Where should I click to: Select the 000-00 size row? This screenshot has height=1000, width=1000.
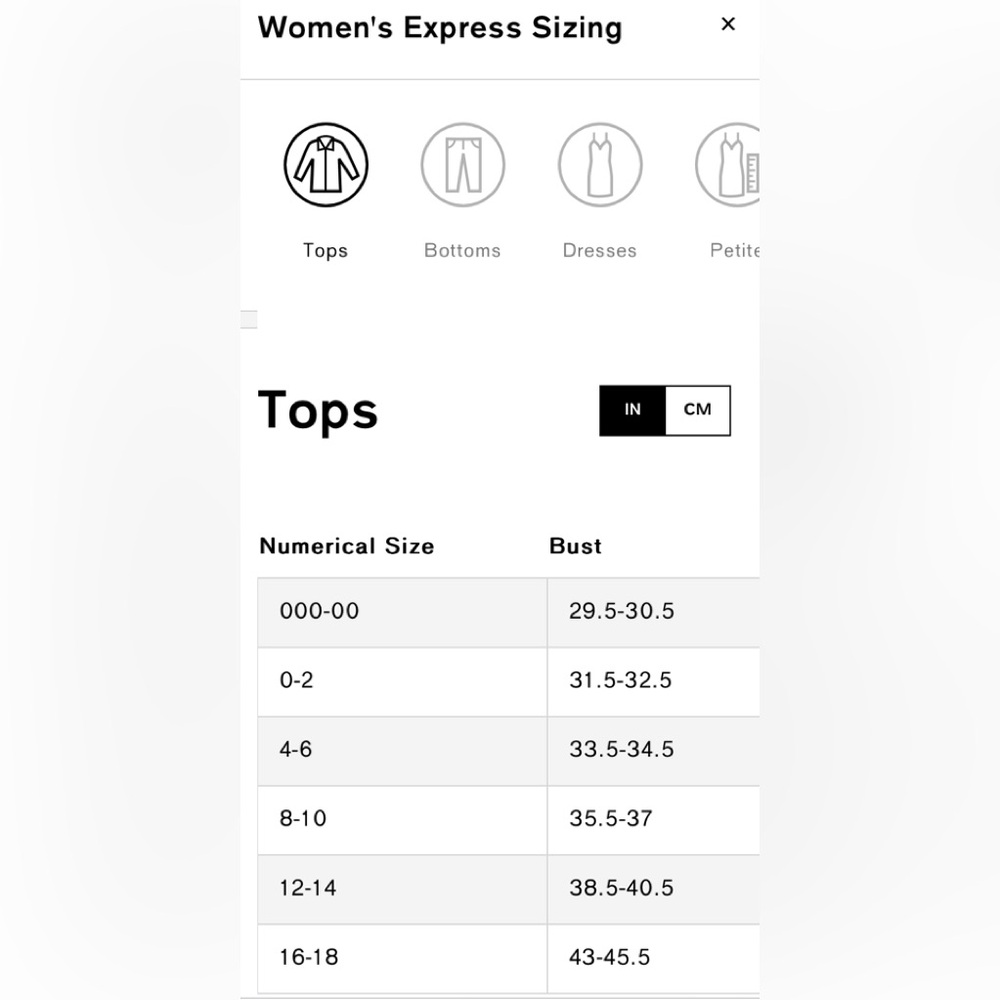click(508, 612)
